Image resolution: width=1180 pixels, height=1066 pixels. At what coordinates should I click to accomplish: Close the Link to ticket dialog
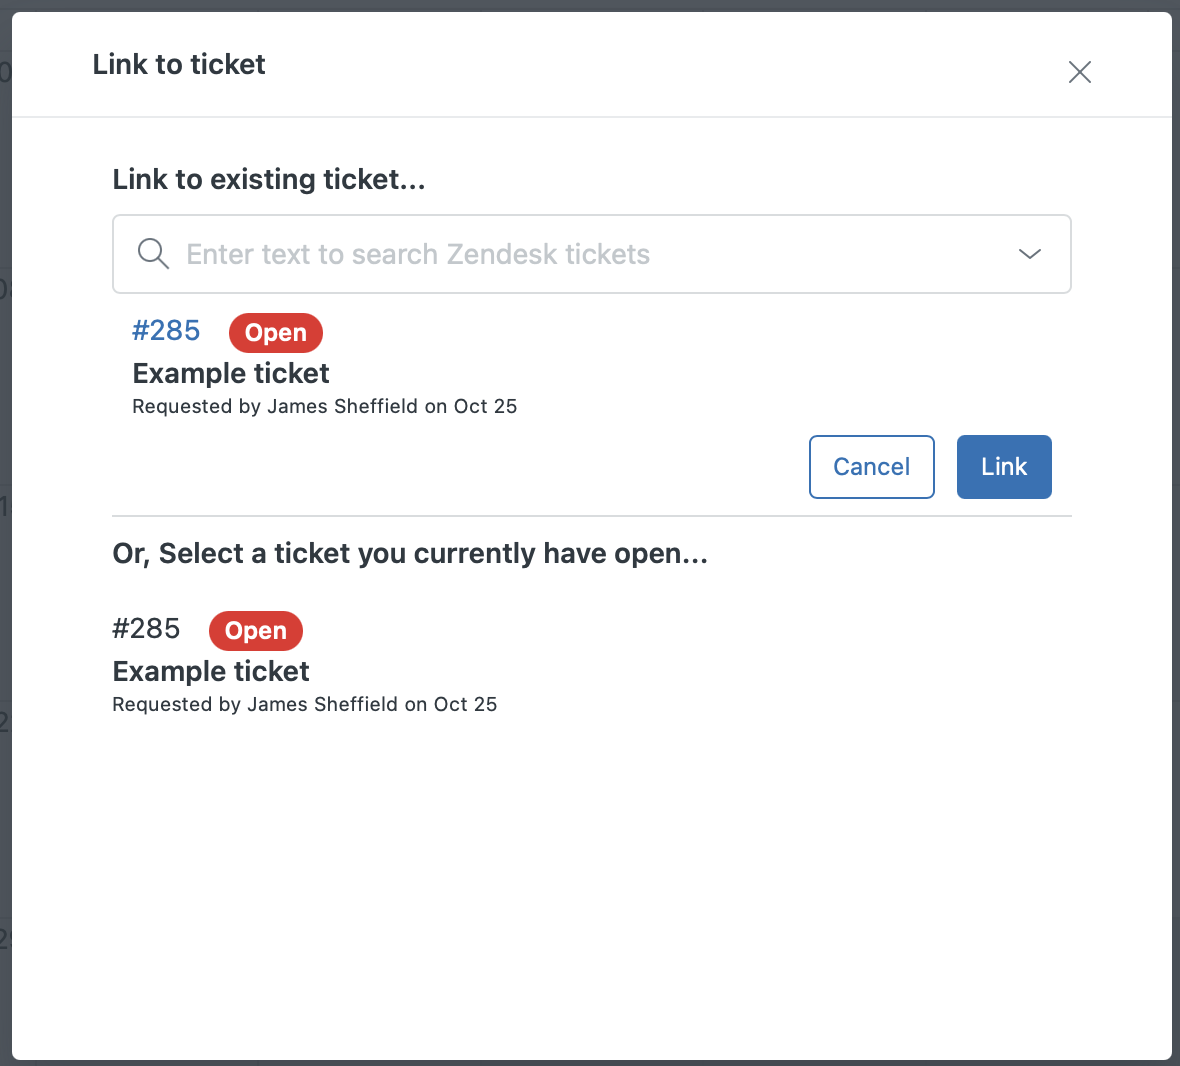pos(1079,72)
